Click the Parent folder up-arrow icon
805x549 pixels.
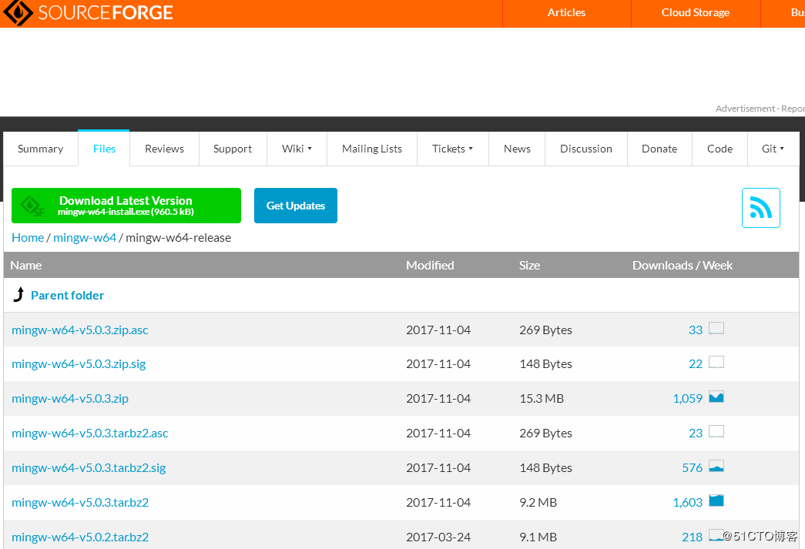pos(19,294)
